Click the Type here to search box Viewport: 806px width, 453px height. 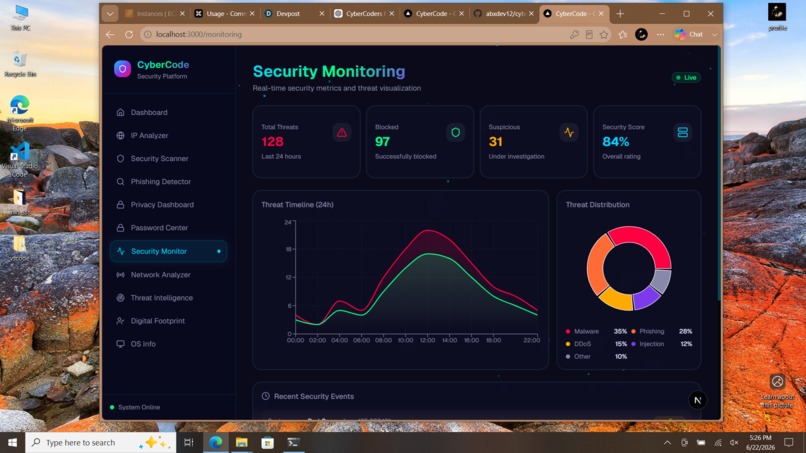point(101,443)
